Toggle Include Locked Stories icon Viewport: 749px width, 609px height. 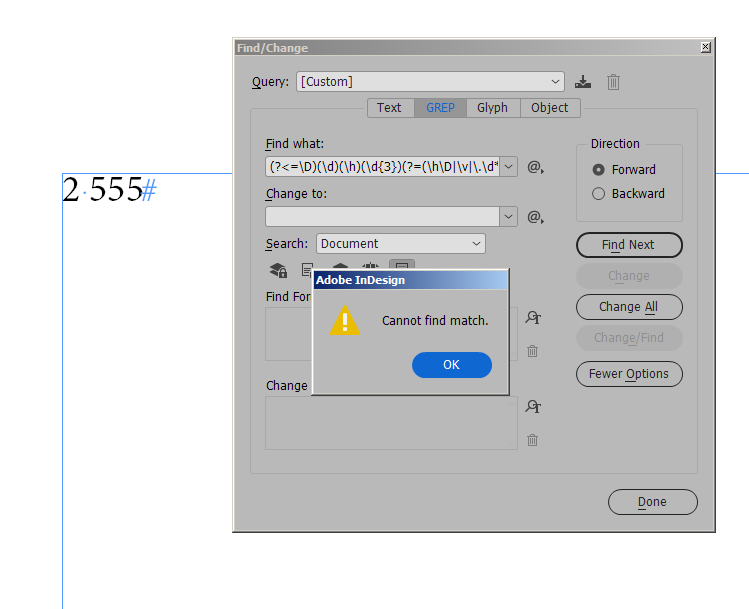tap(307, 269)
